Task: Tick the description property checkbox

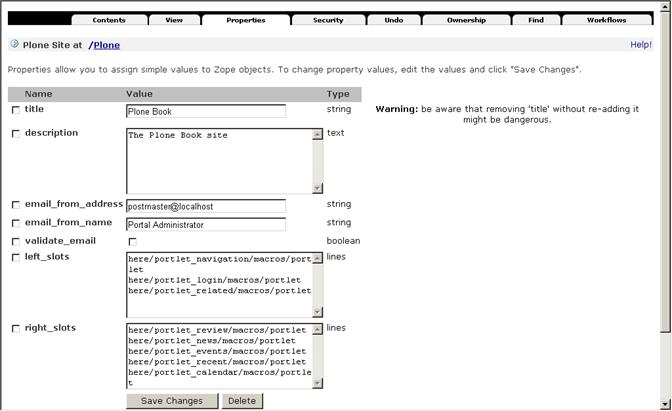Action: (16, 134)
